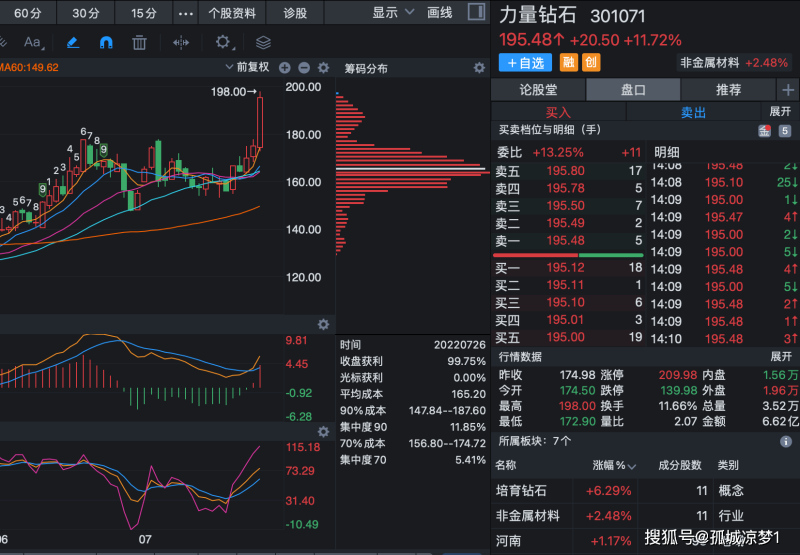The image size is (800, 555).
Task: Open 筹码分布 settings gear
Action: [479, 68]
